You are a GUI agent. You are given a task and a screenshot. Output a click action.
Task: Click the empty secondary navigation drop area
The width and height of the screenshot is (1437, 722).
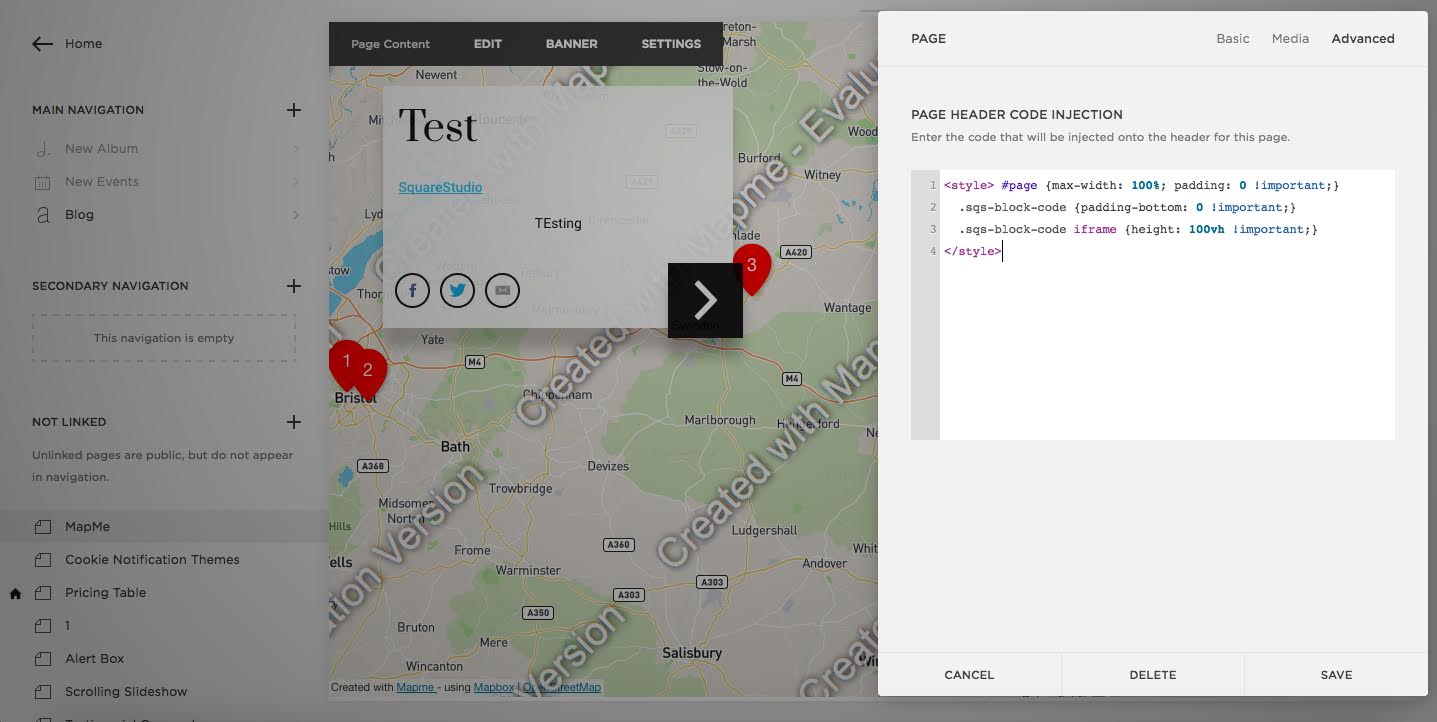pos(164,338)
